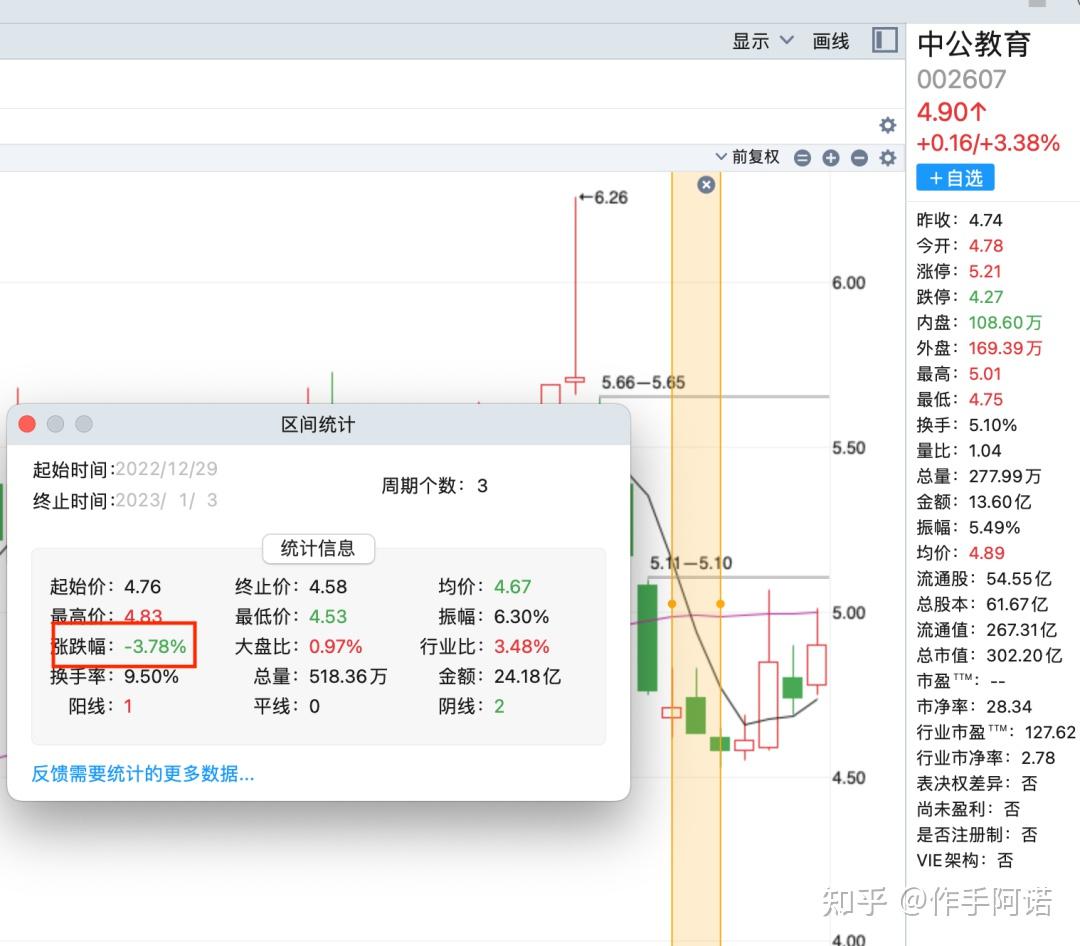
Task: Click 量比 value 1.04
Action: click(985, 451)
